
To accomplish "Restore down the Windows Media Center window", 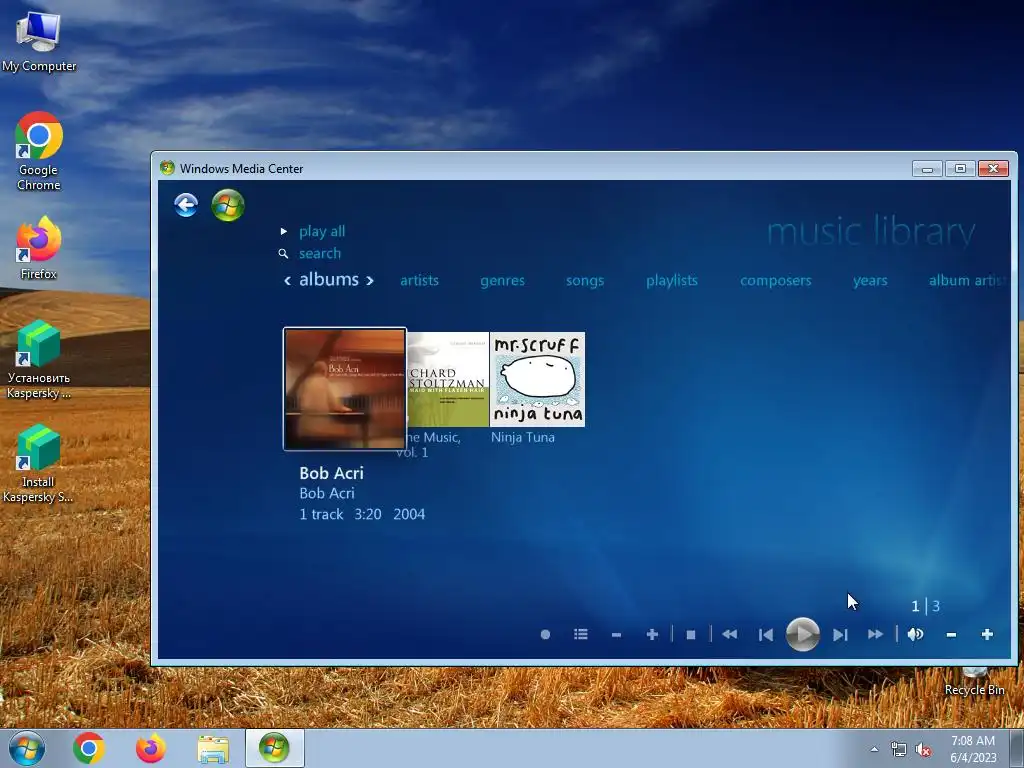I will (x=960, y=168).
